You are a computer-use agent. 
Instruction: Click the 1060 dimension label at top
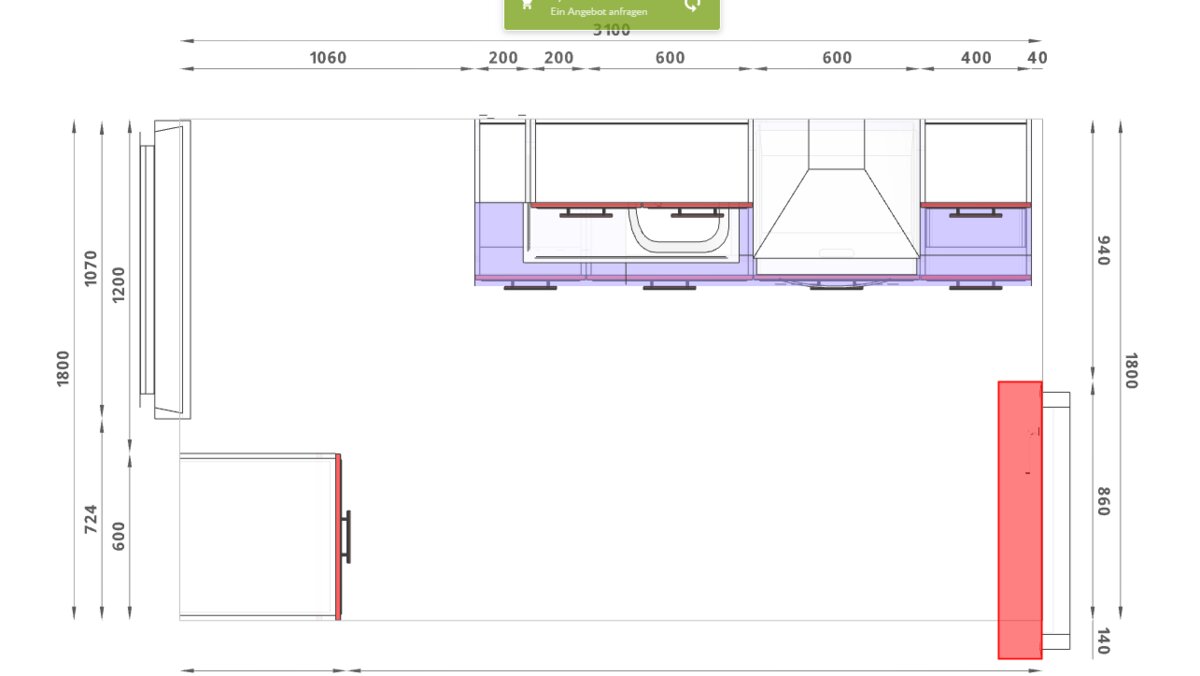click(328, 58)
